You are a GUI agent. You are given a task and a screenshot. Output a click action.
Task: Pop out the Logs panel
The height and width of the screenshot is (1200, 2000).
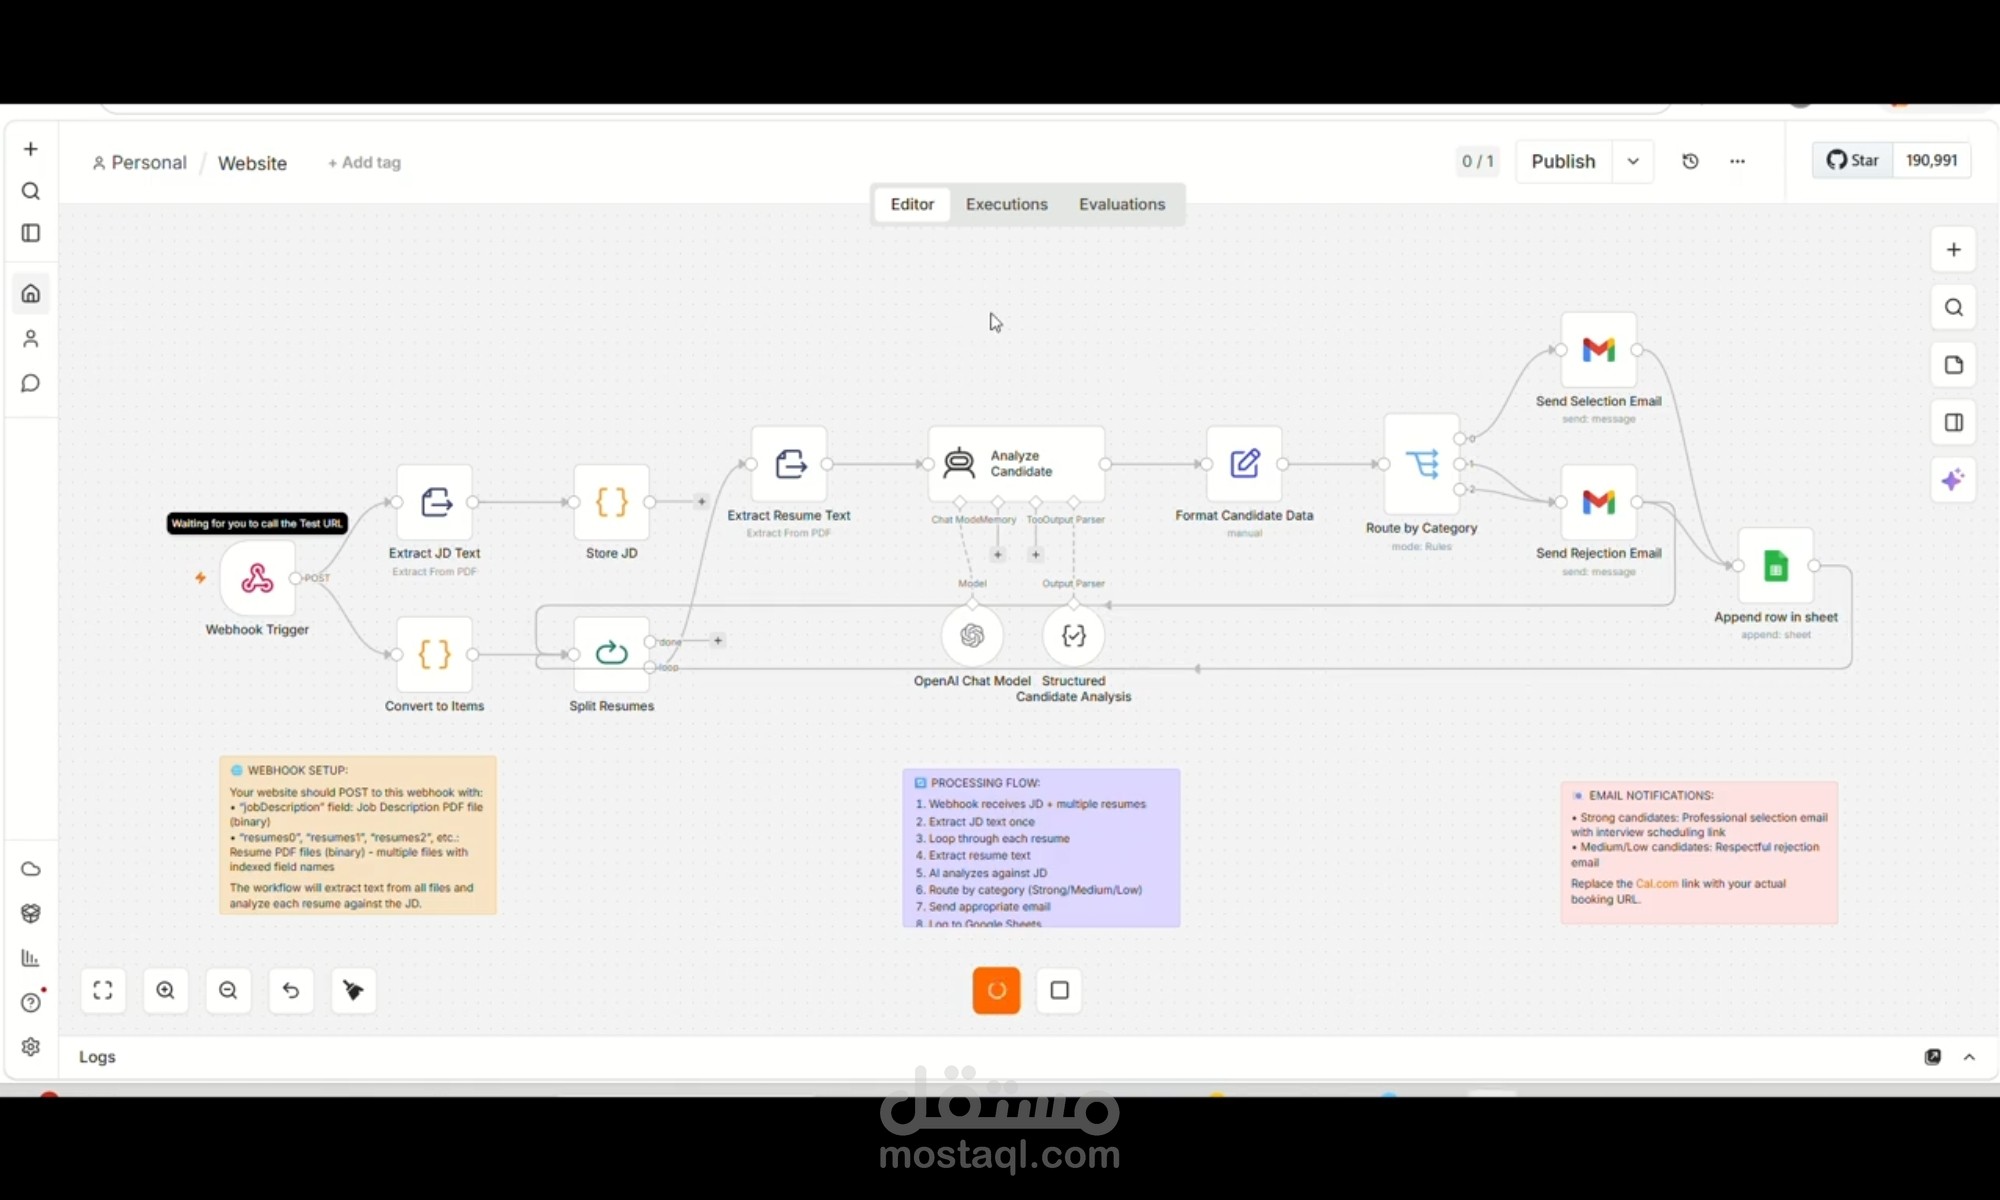tap(1933, 1057)
